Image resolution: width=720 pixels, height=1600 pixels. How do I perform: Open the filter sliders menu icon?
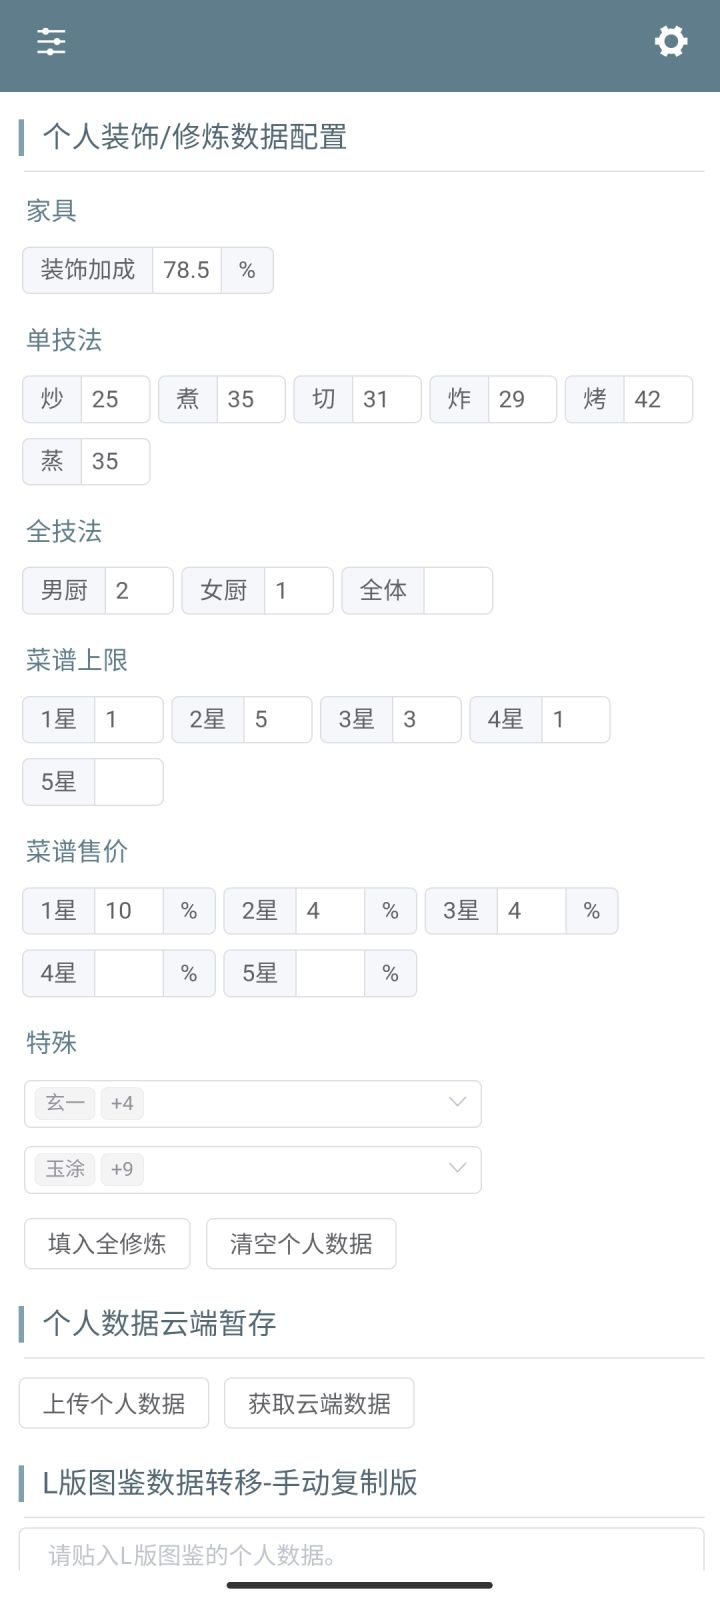(51, 42)
